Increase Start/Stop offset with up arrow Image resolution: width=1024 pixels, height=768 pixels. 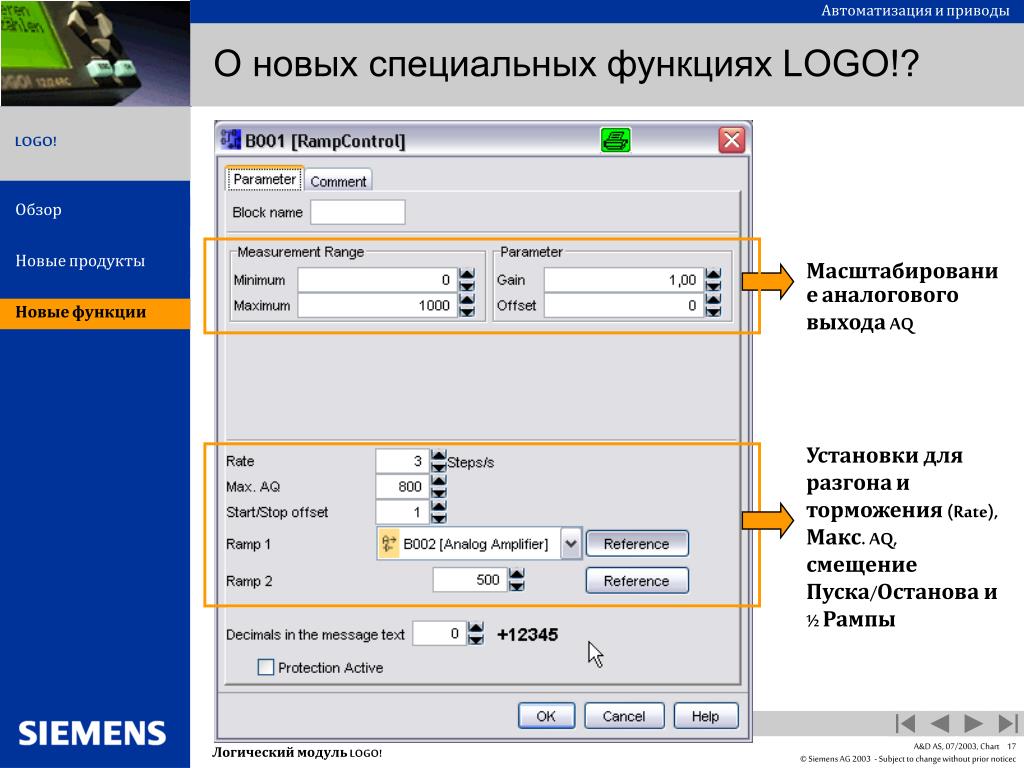(439, 506)
